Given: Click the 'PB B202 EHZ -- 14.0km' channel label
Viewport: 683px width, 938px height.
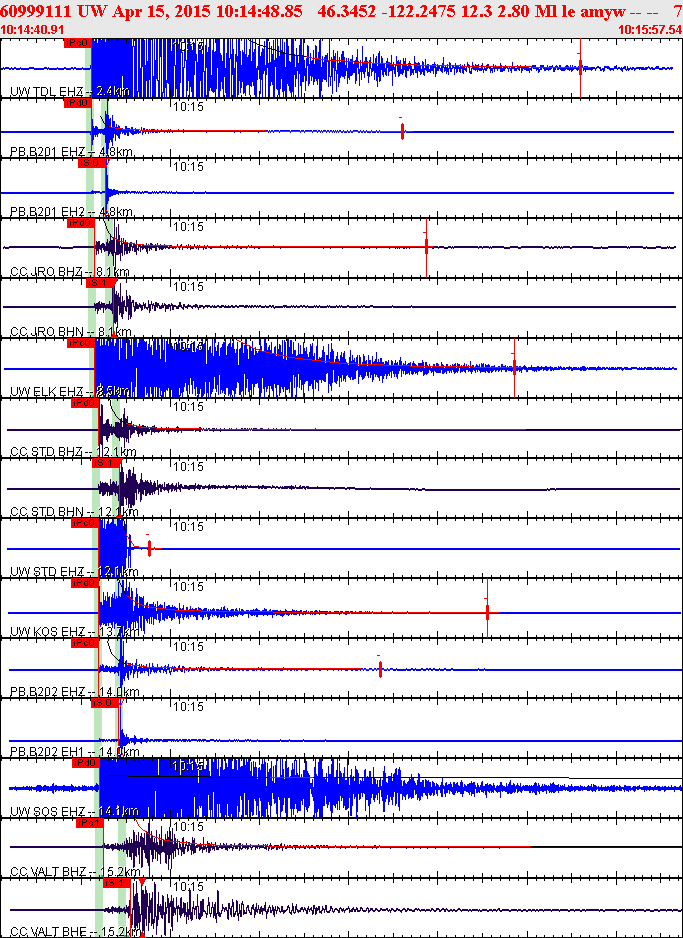Looking at the screenshot, I should pyautogui.click(x=74, y=692).
